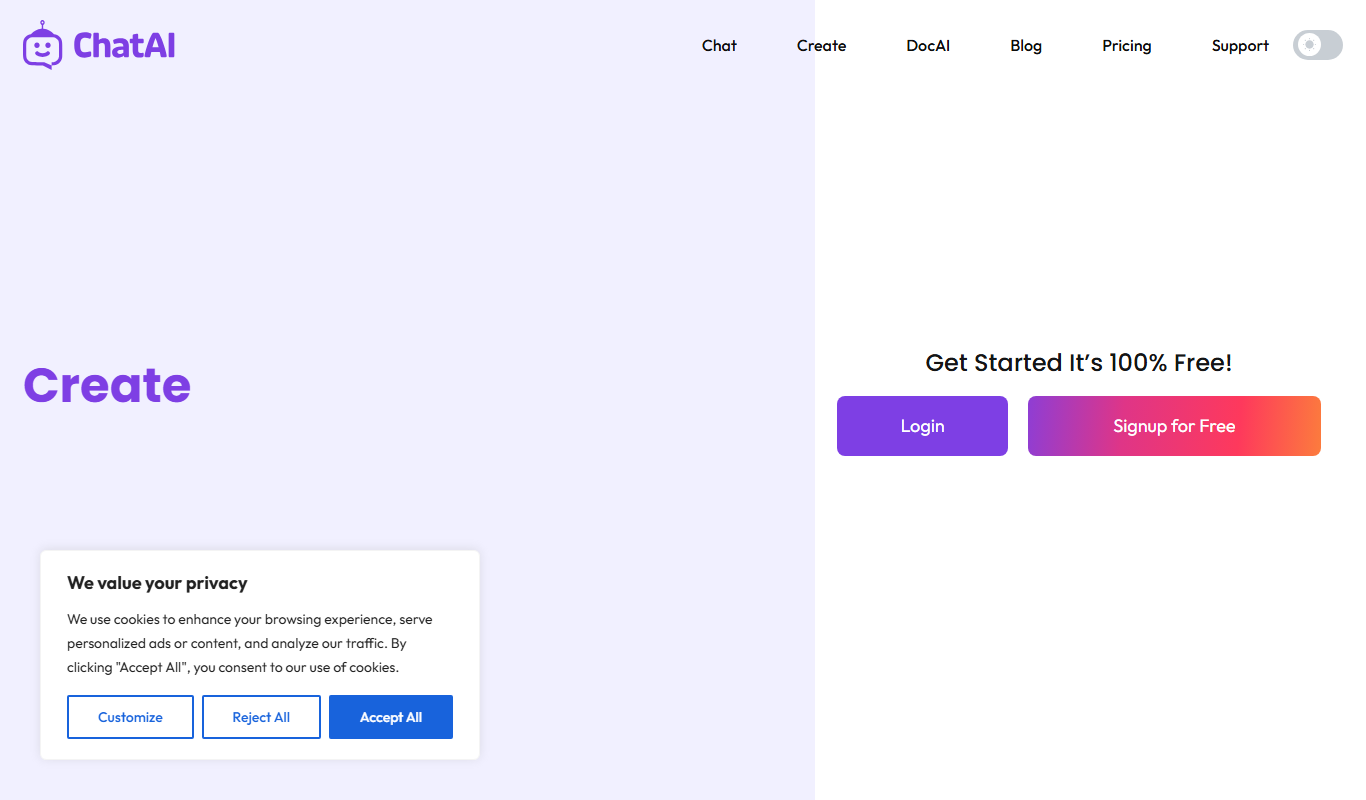Screen dimensions: 1366x800
Task: Select Support in the top navigation
Action: pyautogui.click(x=1240, y=46)
